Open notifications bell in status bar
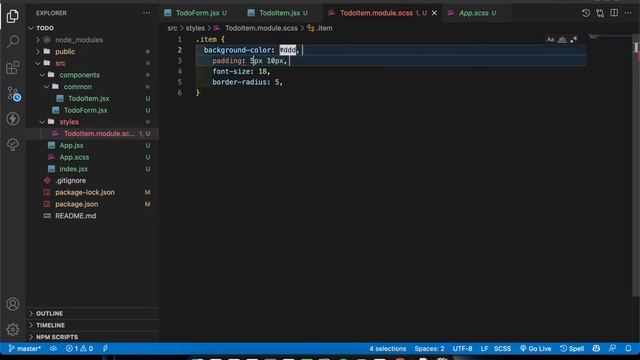The height and width of the screenshot is (360, 640). pyautogui.click(x=628, y=349)
